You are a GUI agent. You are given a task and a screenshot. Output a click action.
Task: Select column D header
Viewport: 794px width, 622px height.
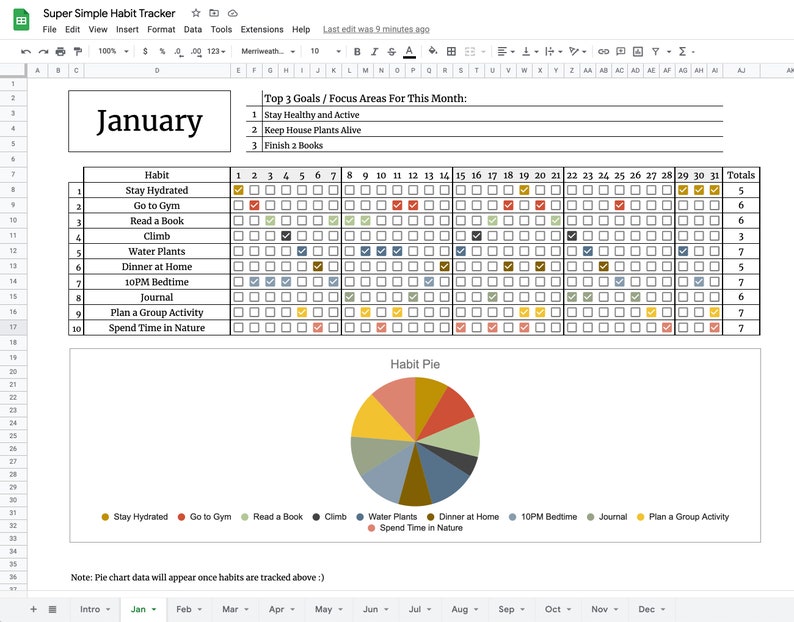157,70
